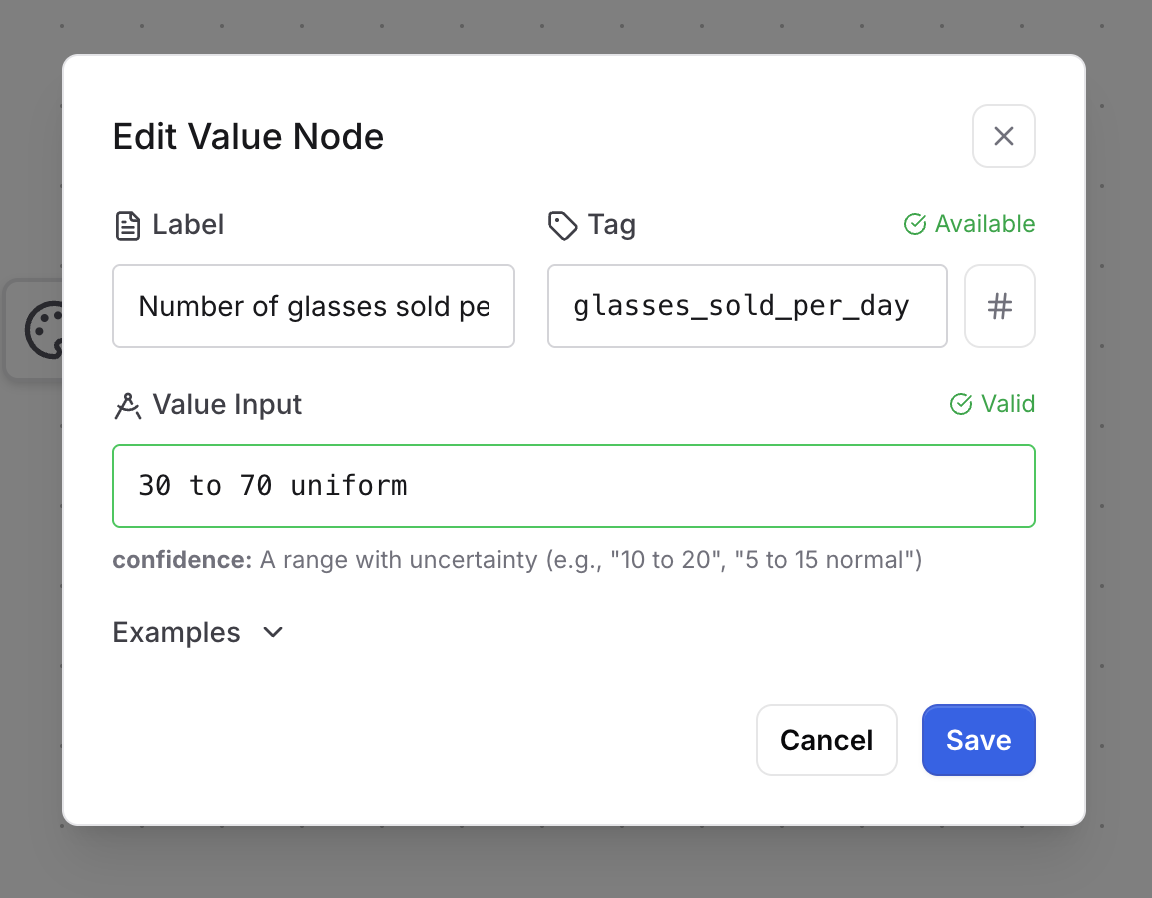This screenshot has width=1152, height=898.
Task: Click the green checkmark next to Available
Action: coord(914,224)
